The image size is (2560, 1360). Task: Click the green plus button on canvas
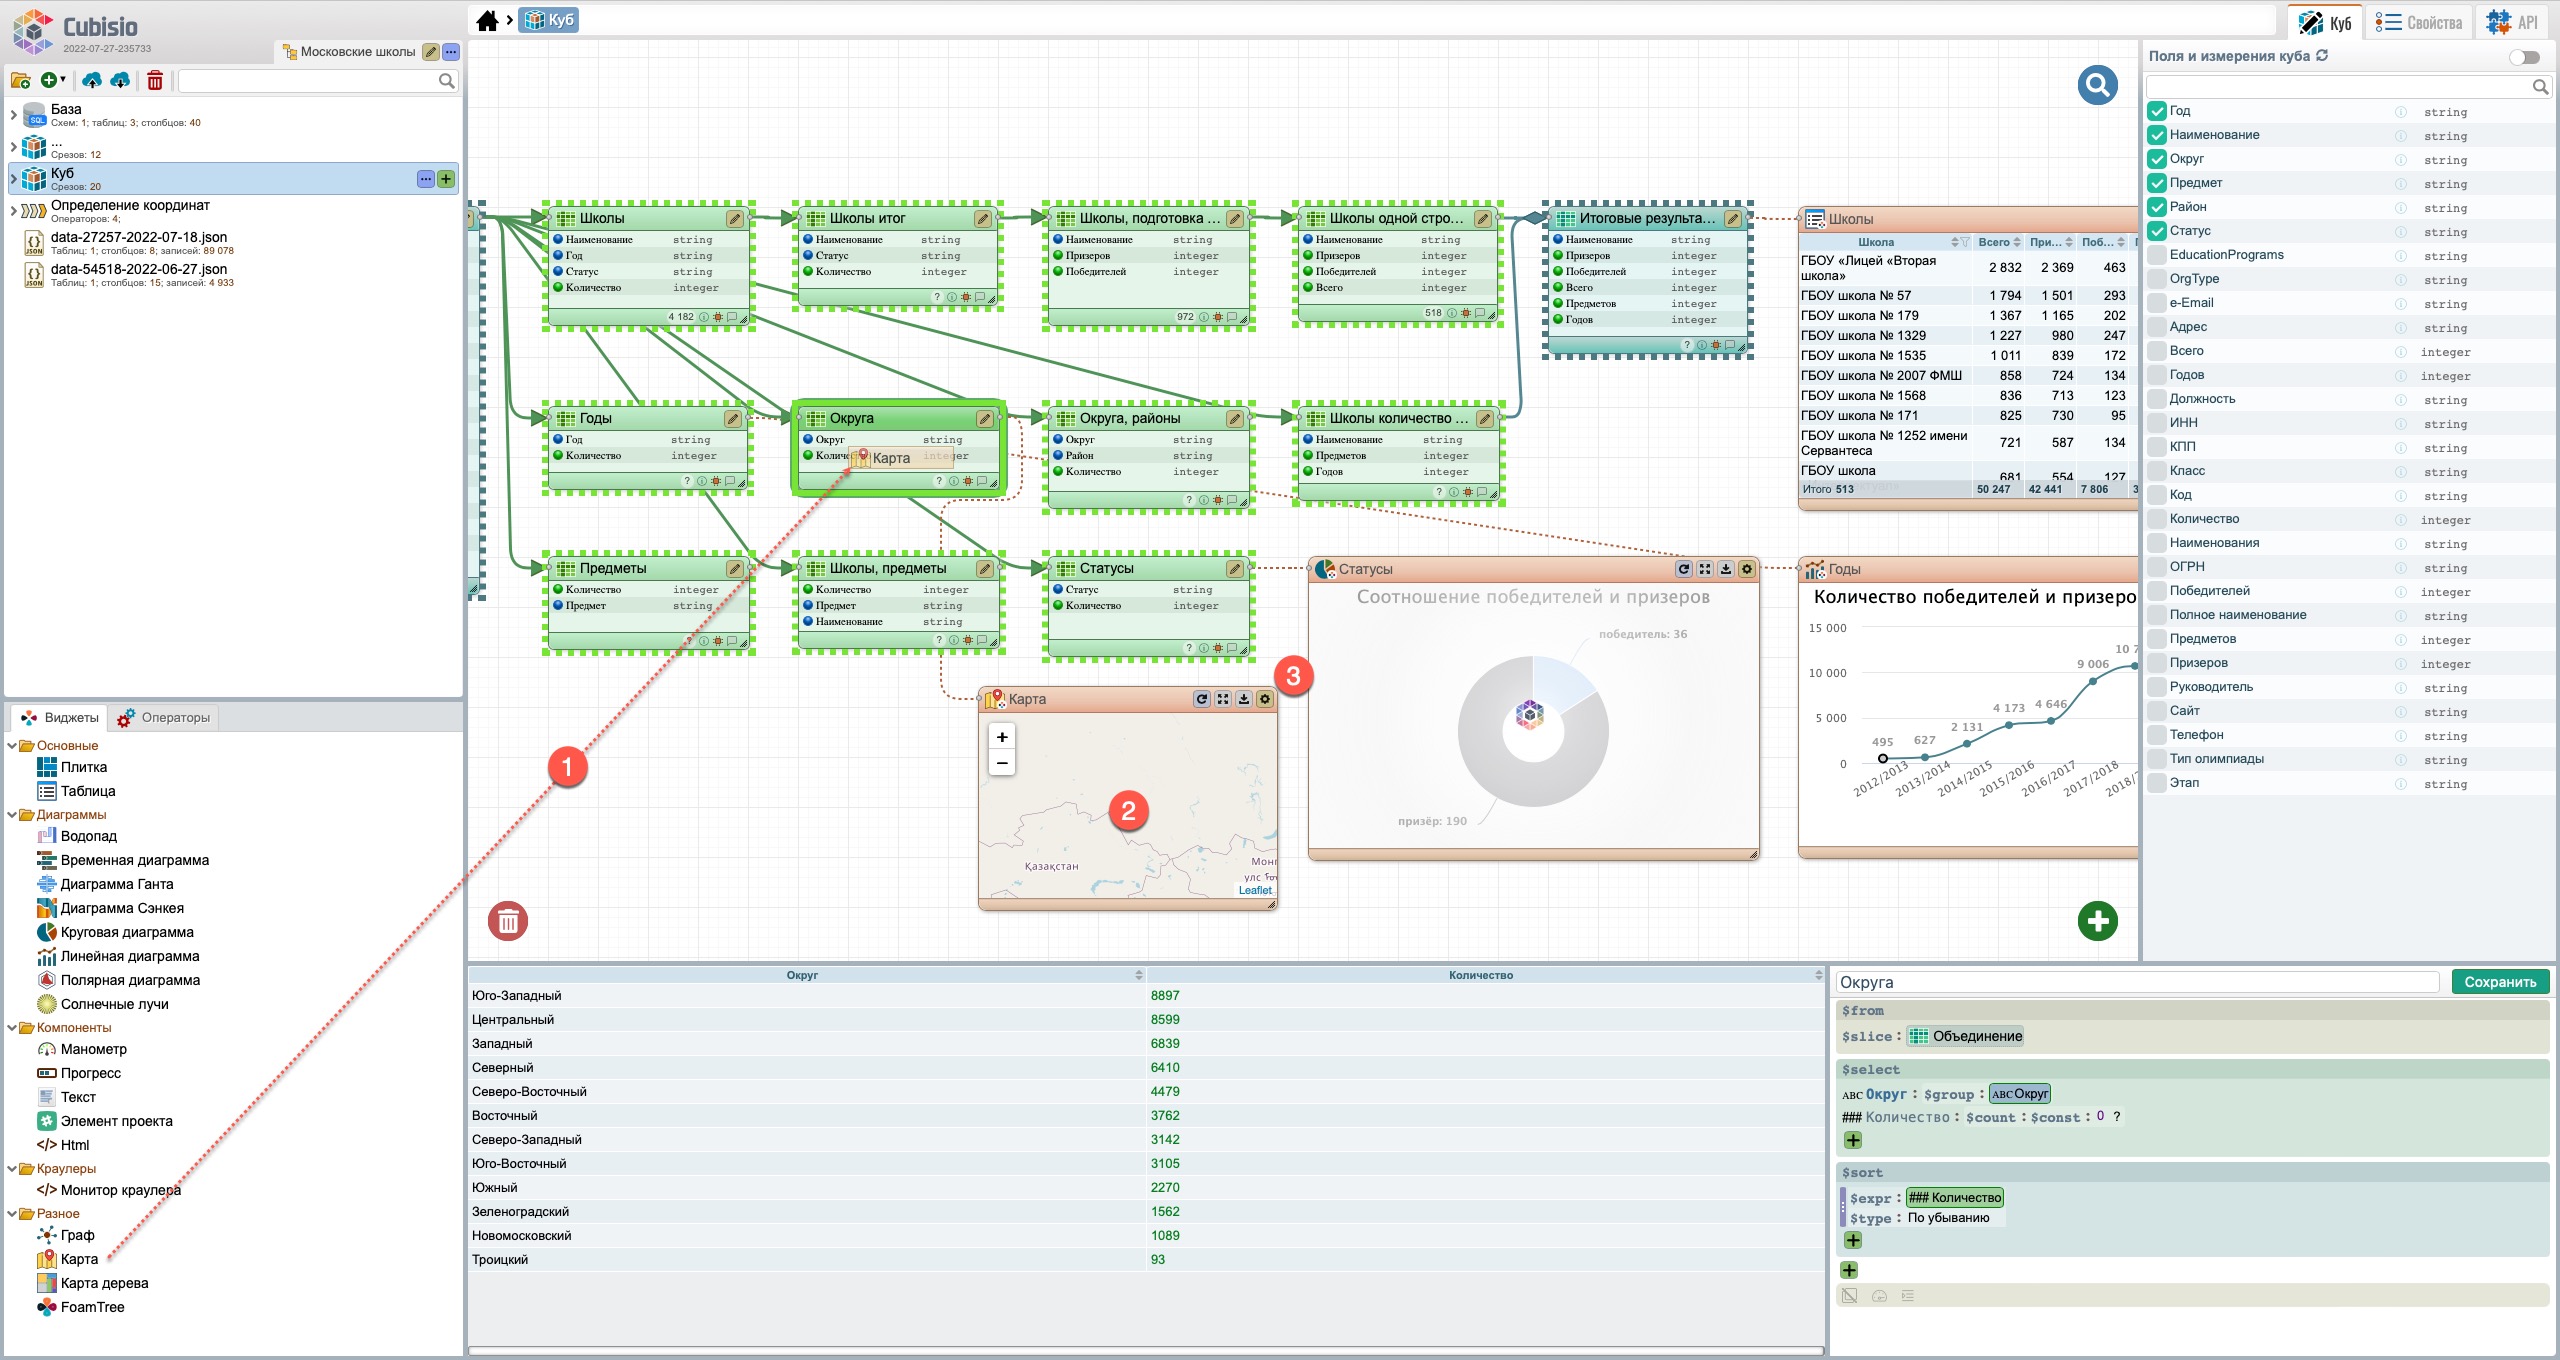(x=2097, y=920)
